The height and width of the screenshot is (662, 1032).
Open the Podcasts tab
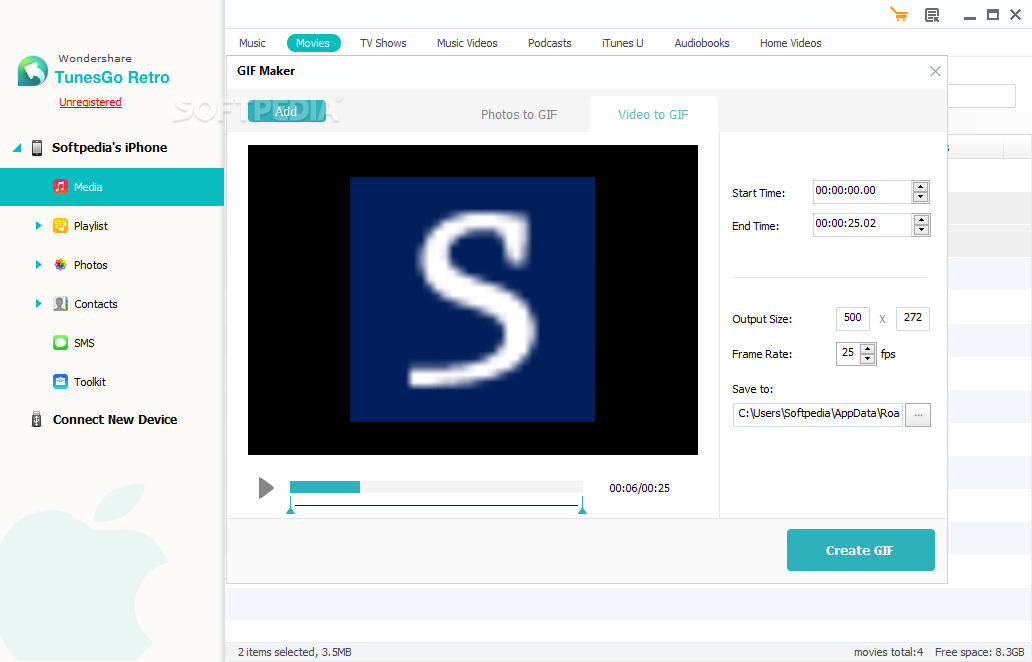(x=550, y=43)
